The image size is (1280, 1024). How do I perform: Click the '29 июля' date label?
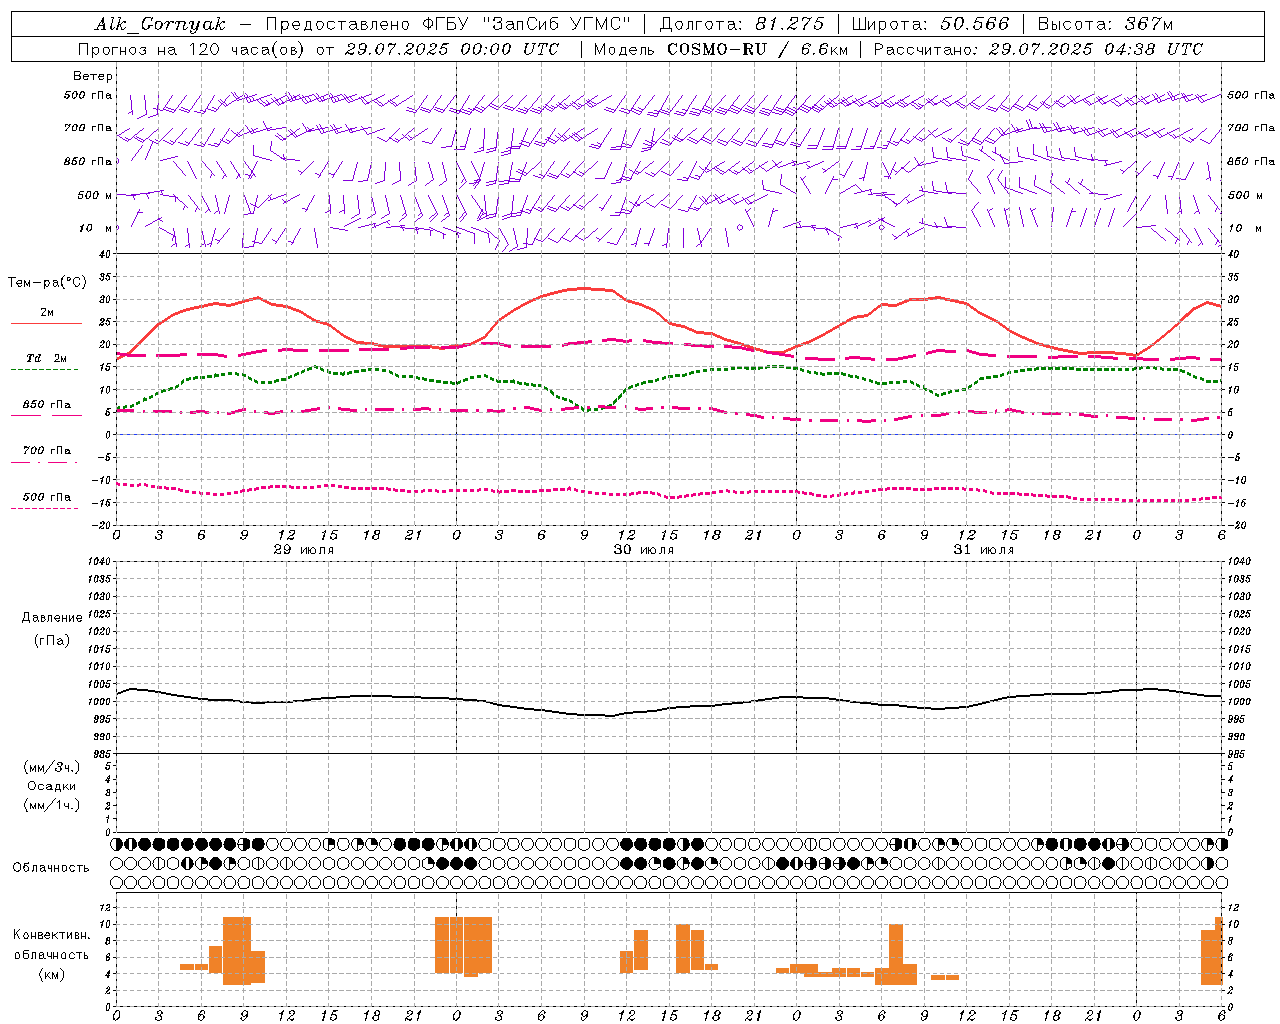click(304, 550)
